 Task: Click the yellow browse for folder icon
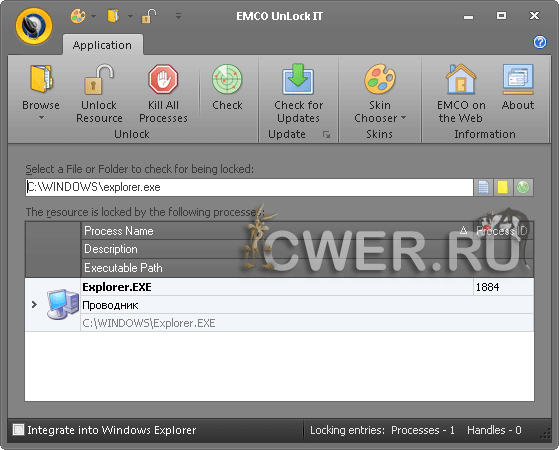coord(503,187)
